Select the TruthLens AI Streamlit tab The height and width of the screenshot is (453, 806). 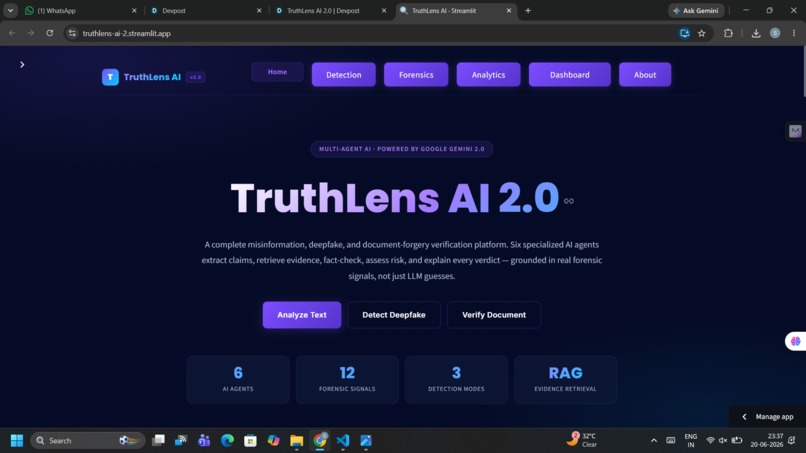tap(456, 10)
